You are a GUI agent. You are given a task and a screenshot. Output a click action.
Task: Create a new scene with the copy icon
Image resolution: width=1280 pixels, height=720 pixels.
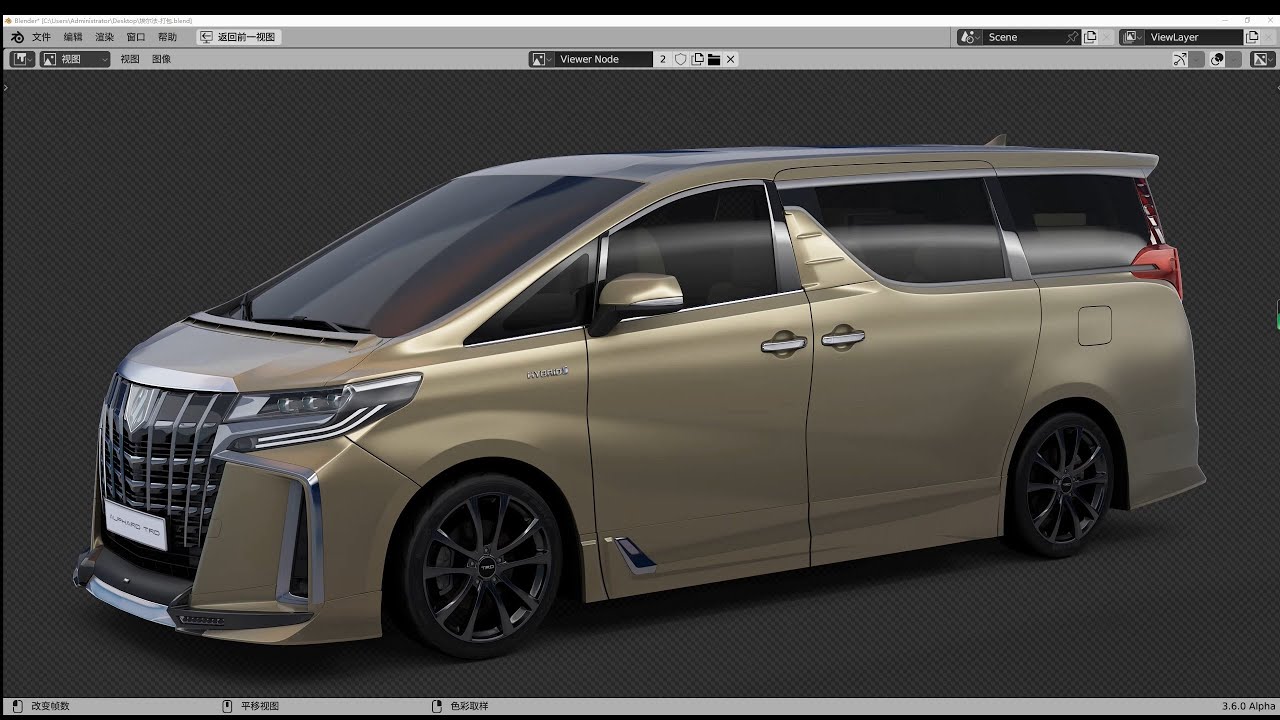click(1090, 37)
